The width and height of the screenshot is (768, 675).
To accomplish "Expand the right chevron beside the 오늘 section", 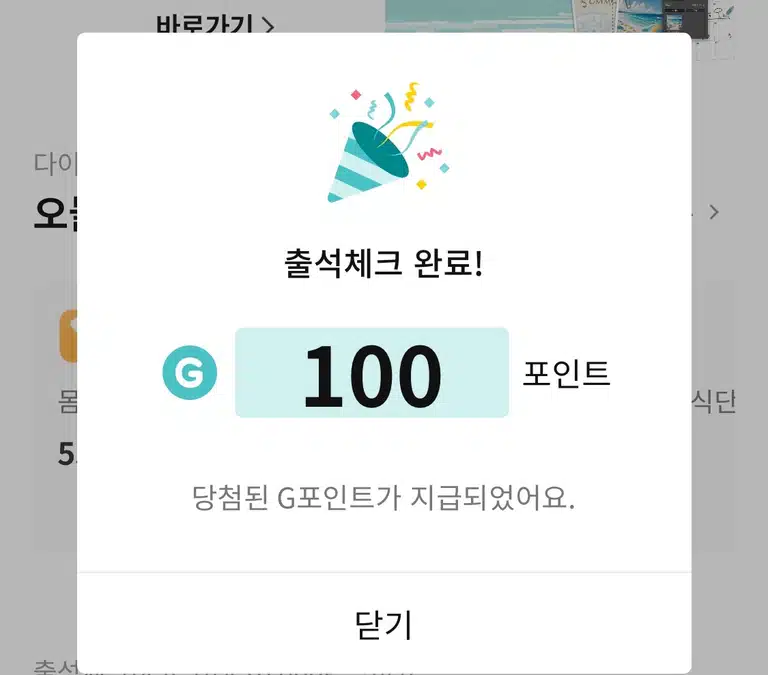I will (x=714, y=212).
